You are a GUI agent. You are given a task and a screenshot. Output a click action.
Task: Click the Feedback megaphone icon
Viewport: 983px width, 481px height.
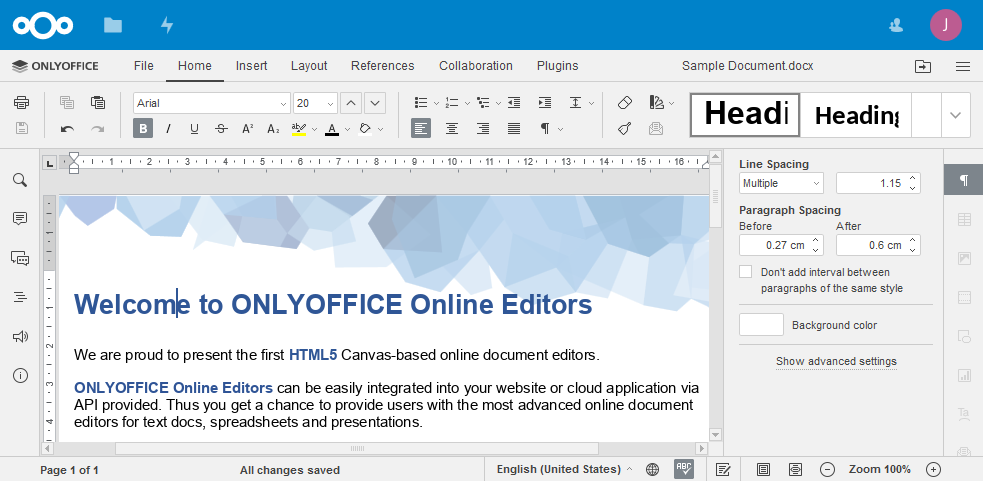tap(20, 337)
